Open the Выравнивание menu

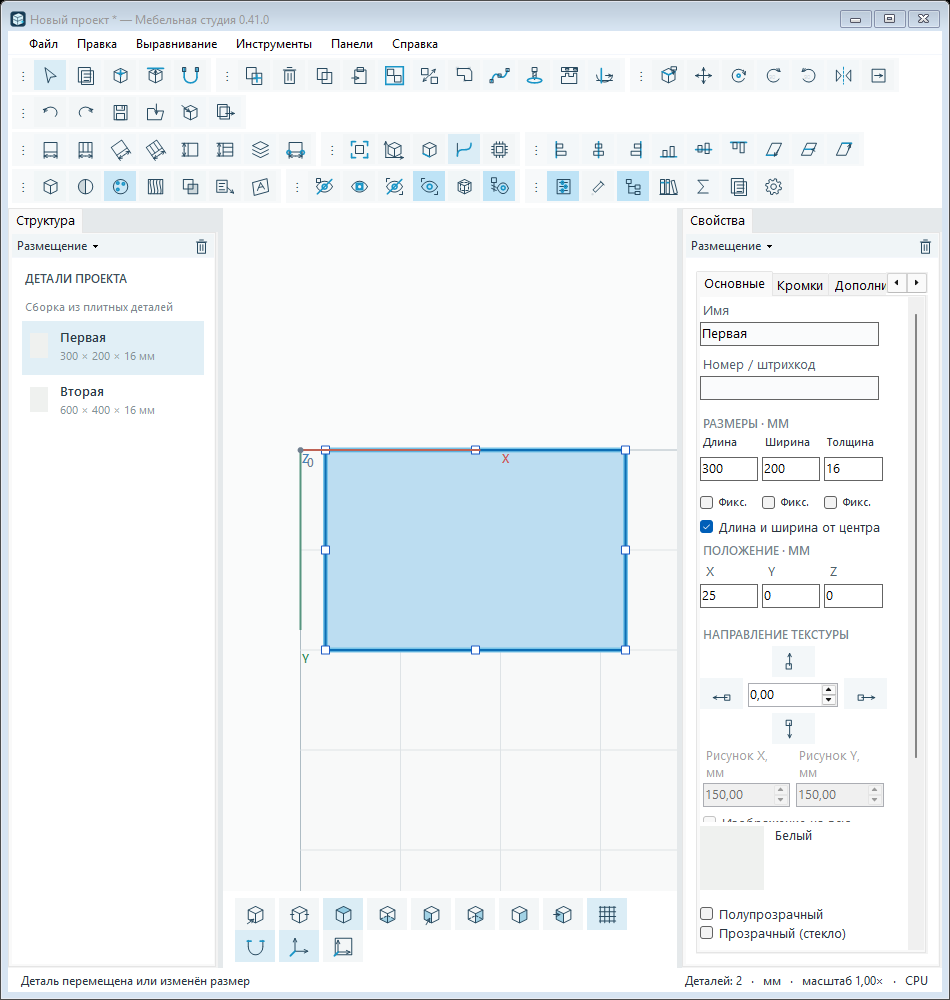[177, 44]
